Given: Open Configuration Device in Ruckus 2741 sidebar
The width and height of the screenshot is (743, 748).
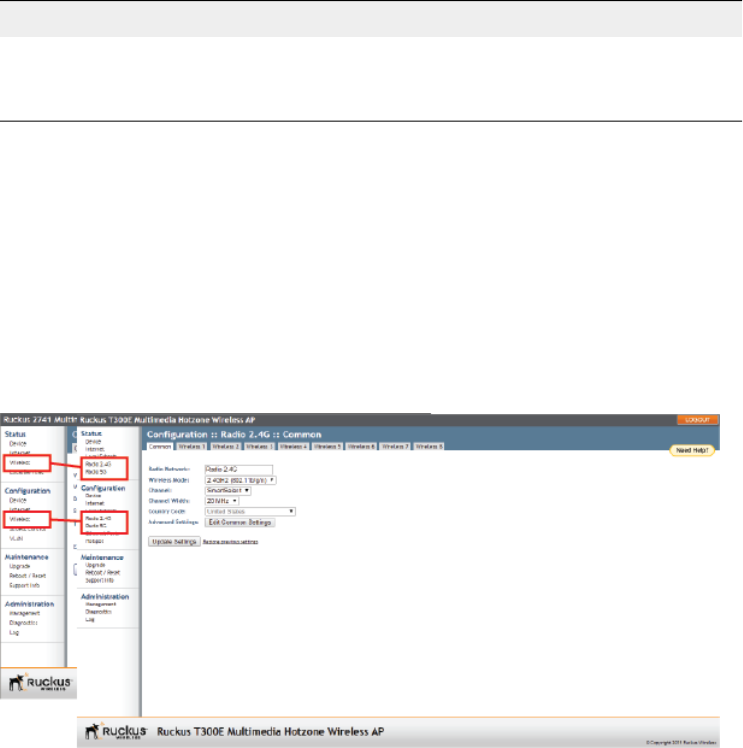Looking at the screenshot, I should tap(18, 500).
